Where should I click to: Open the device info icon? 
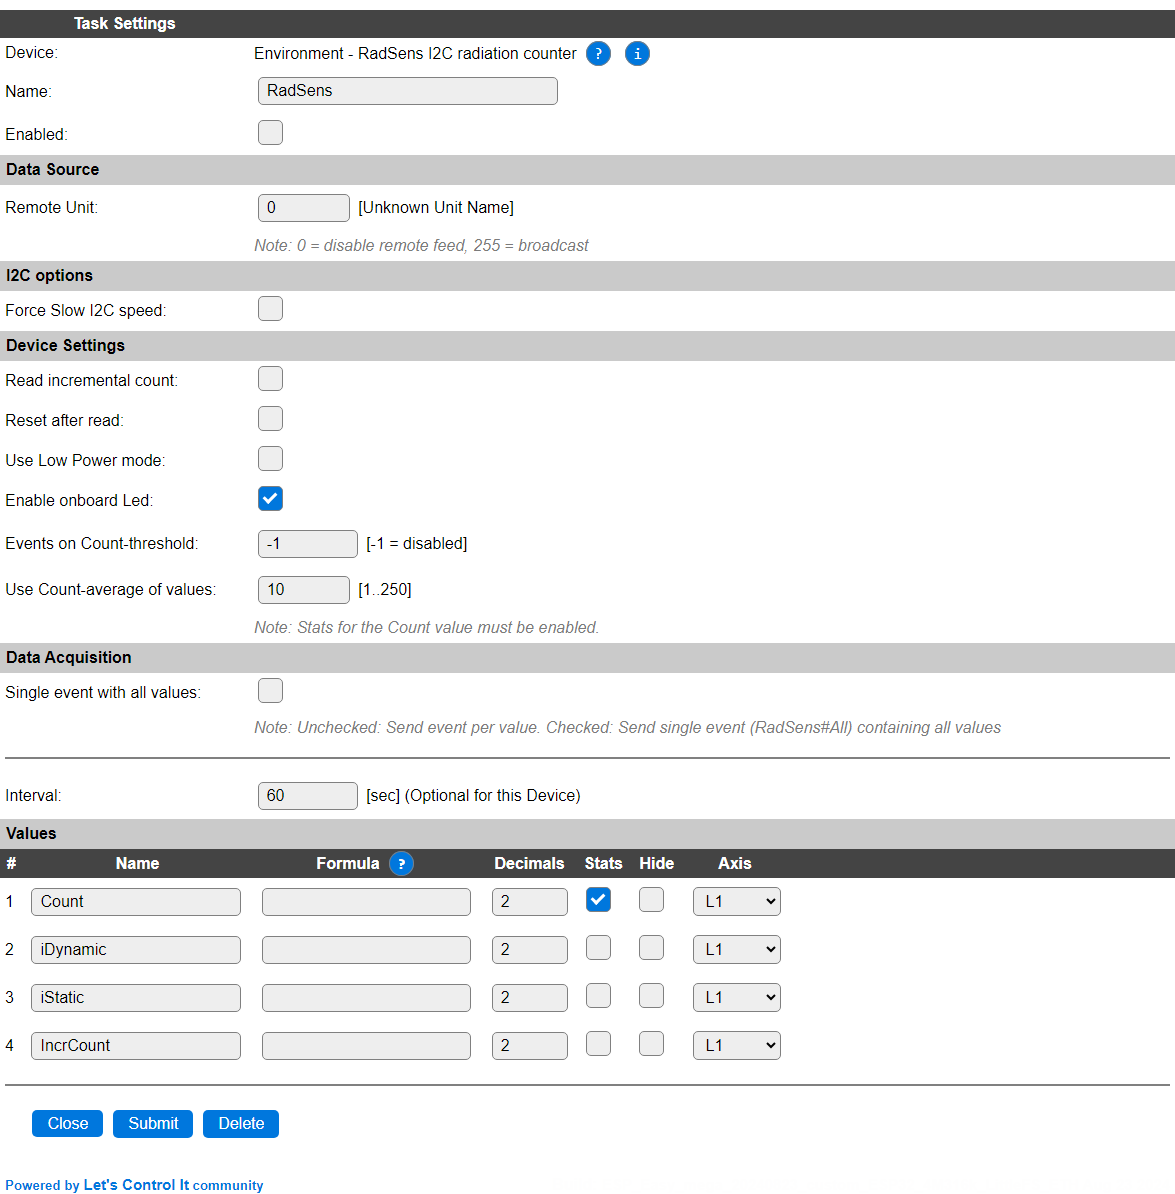(x=637, y=54)
